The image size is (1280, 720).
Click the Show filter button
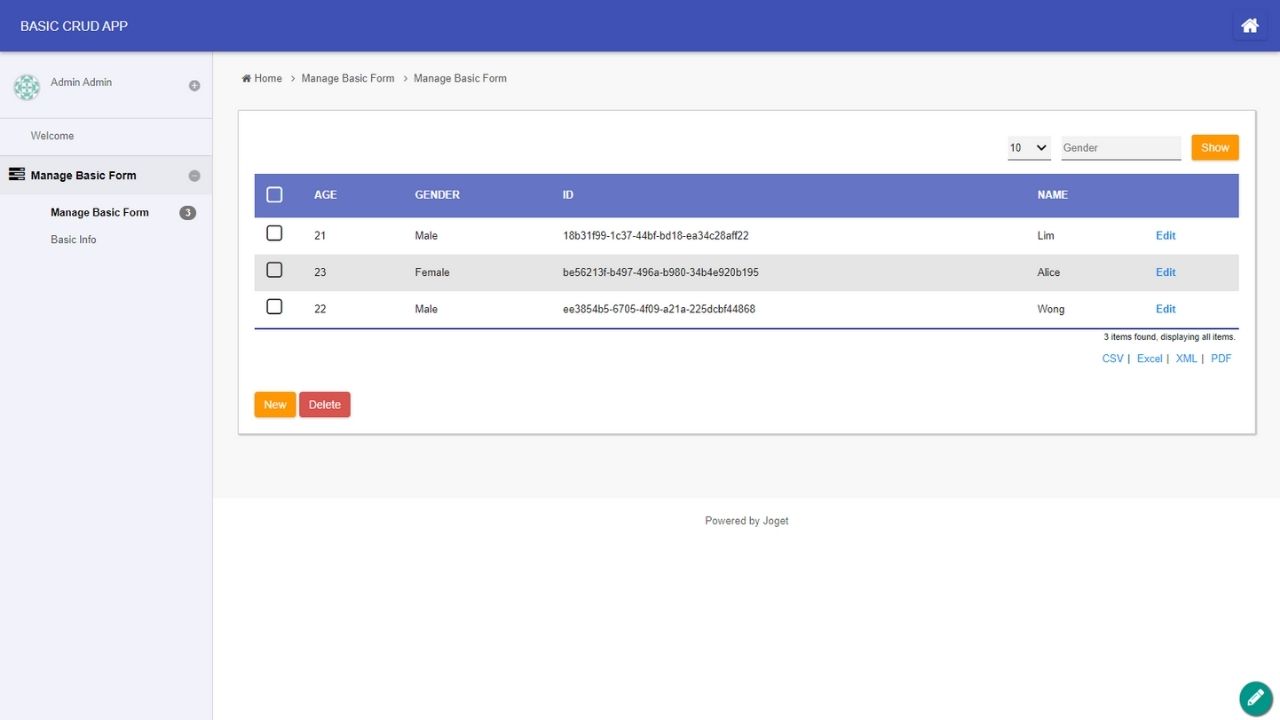tap(1214, 148)
